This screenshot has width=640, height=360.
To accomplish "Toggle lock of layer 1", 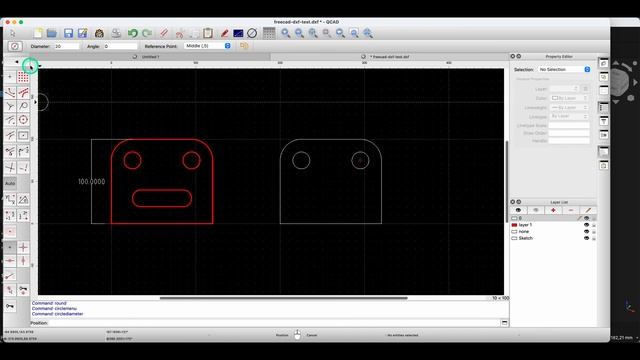I will (594, 225).
